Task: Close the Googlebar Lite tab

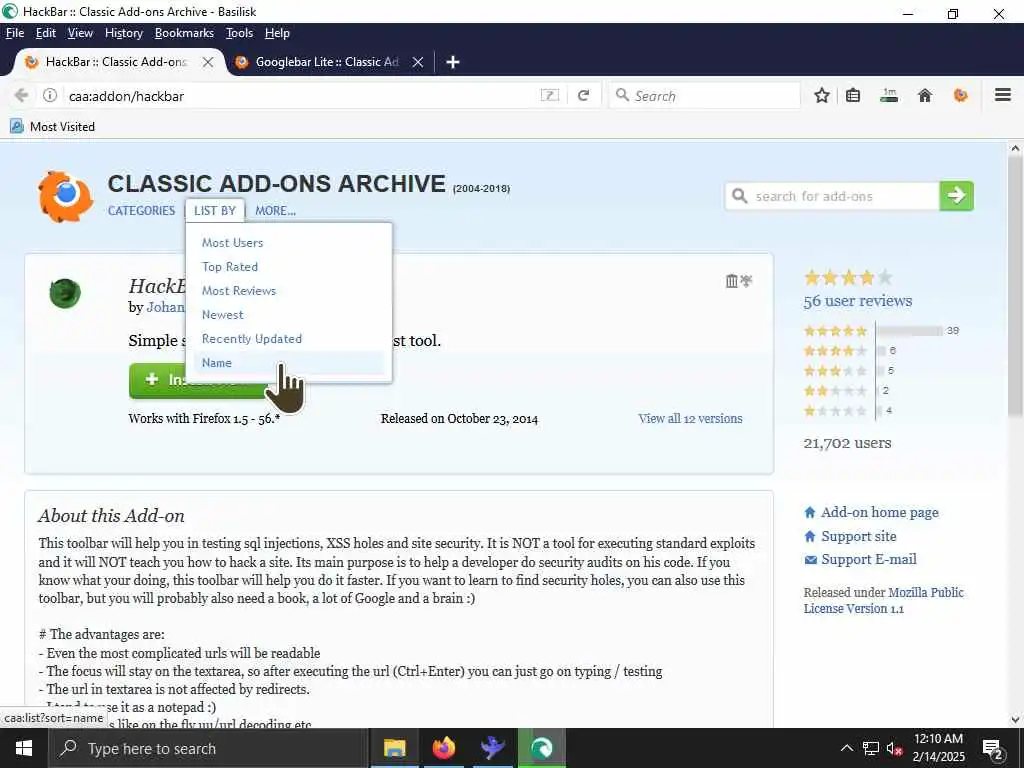Action: point(418,62)
